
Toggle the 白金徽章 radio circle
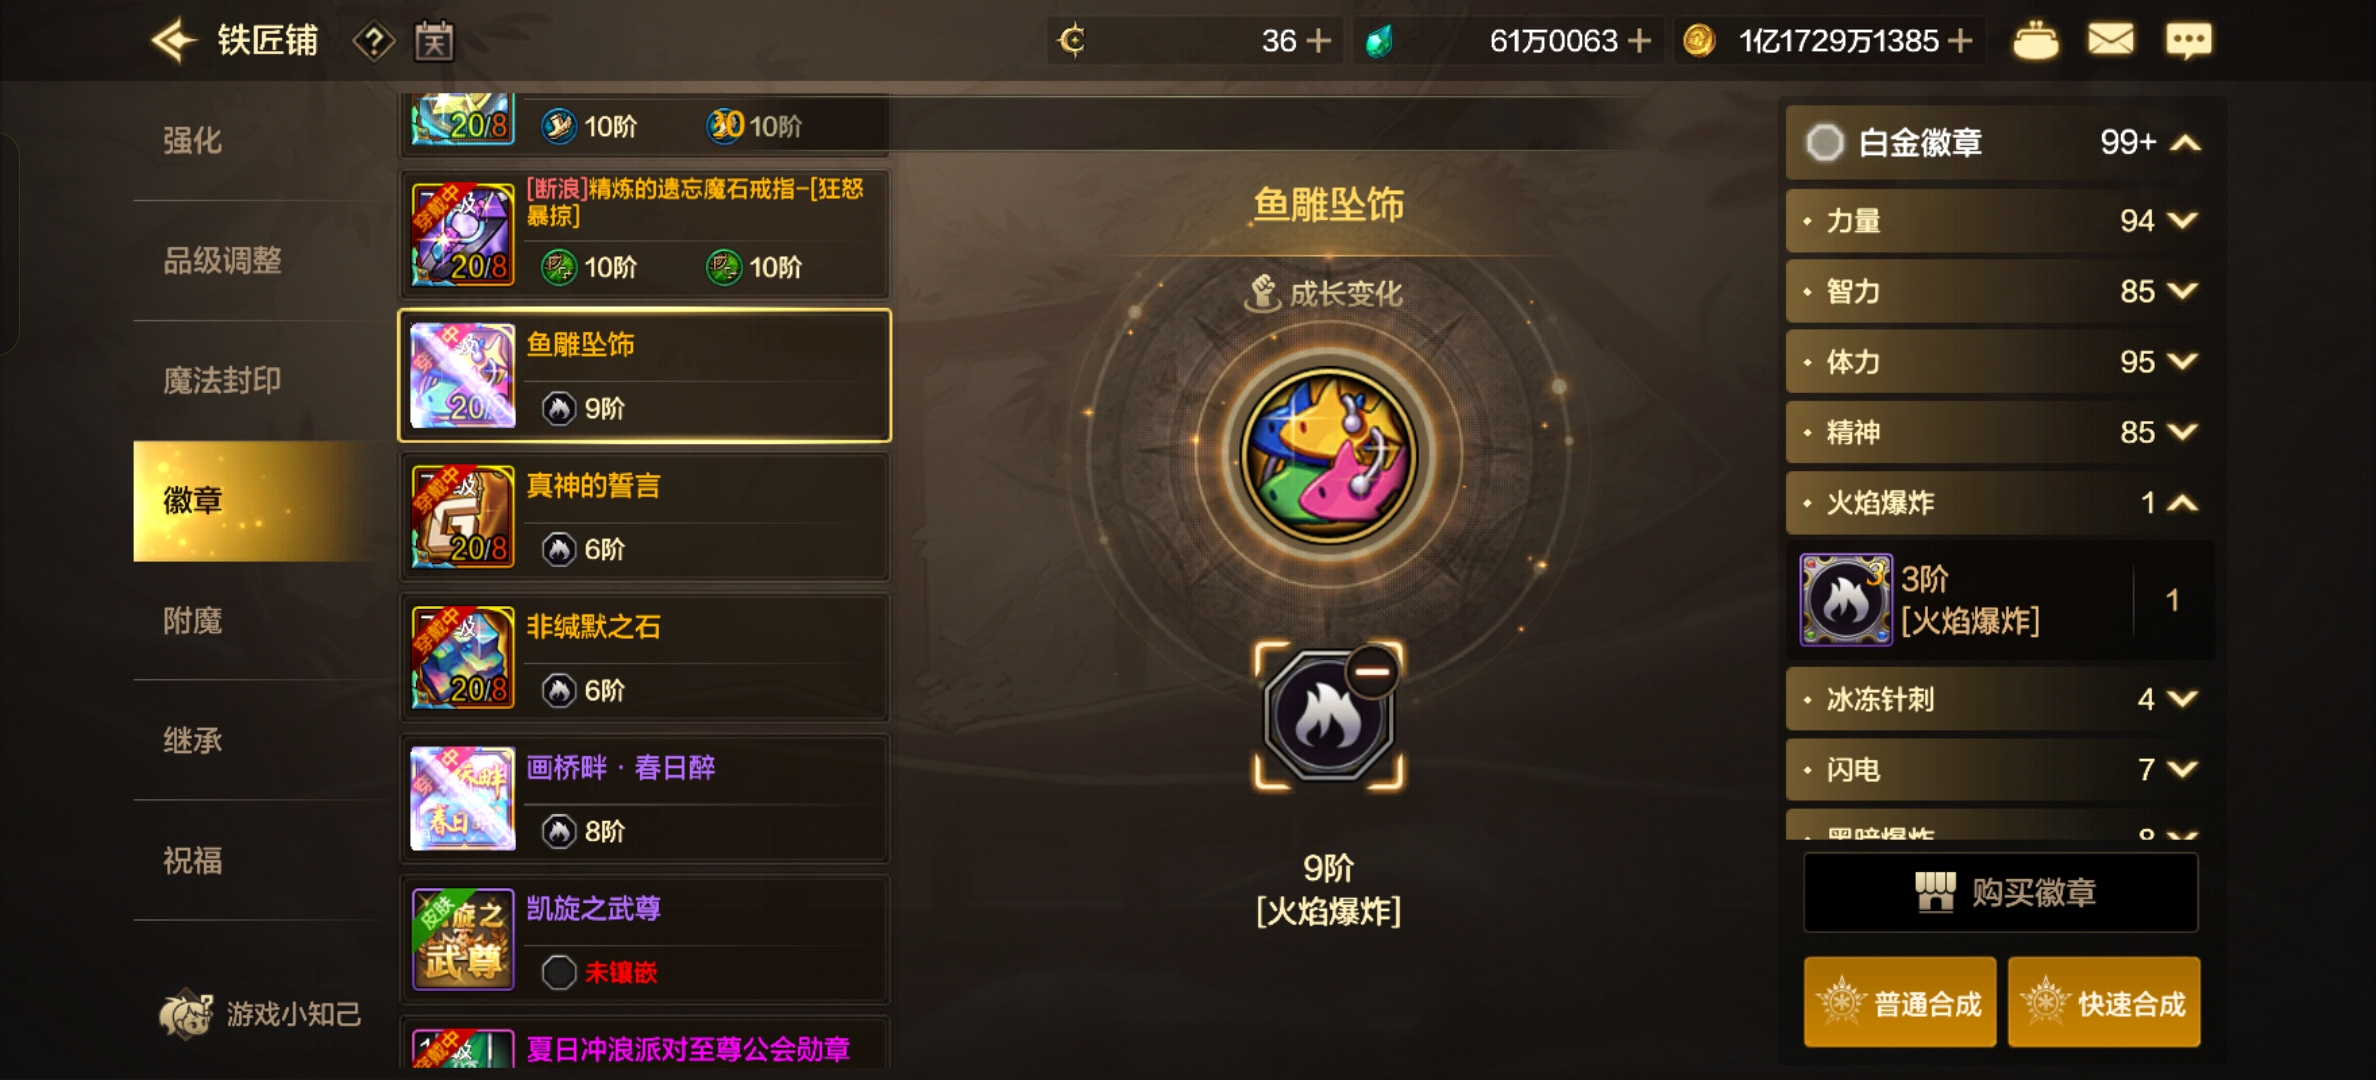click(1824, 142)
